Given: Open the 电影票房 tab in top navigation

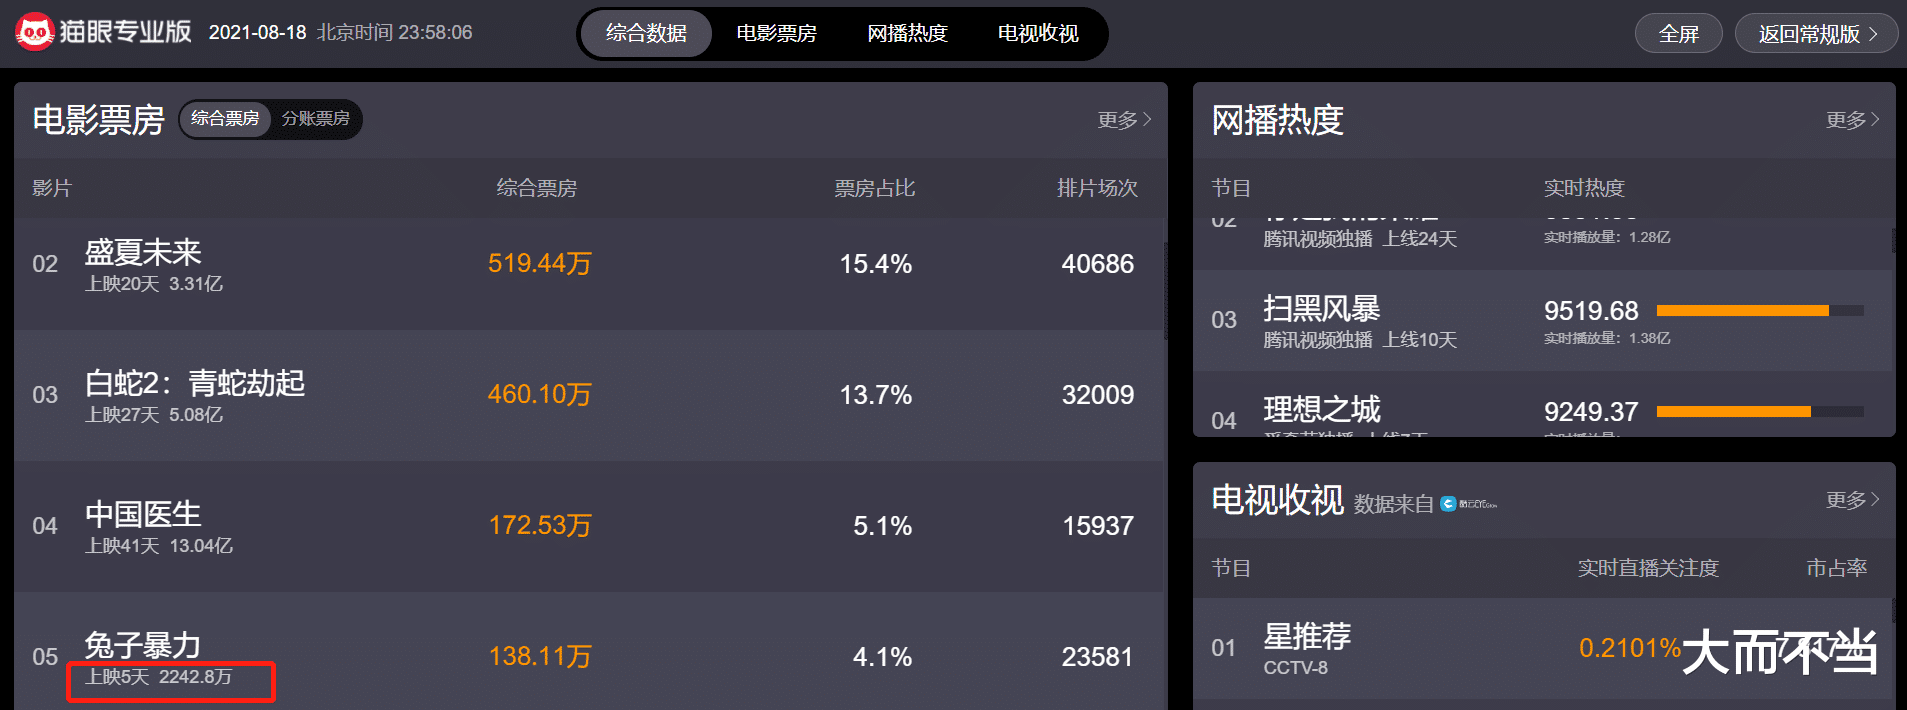Looking at the screenshot, I should coord(776,34).
